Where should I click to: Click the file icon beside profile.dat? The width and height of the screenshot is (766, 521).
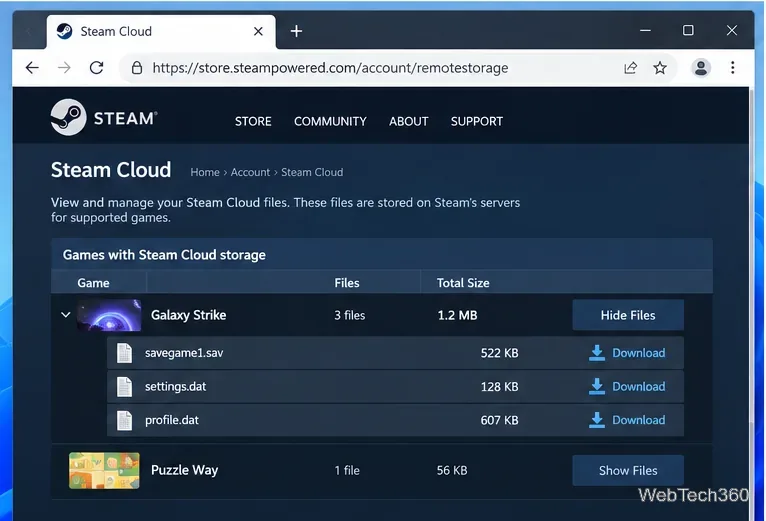click(x=125, y=420)
